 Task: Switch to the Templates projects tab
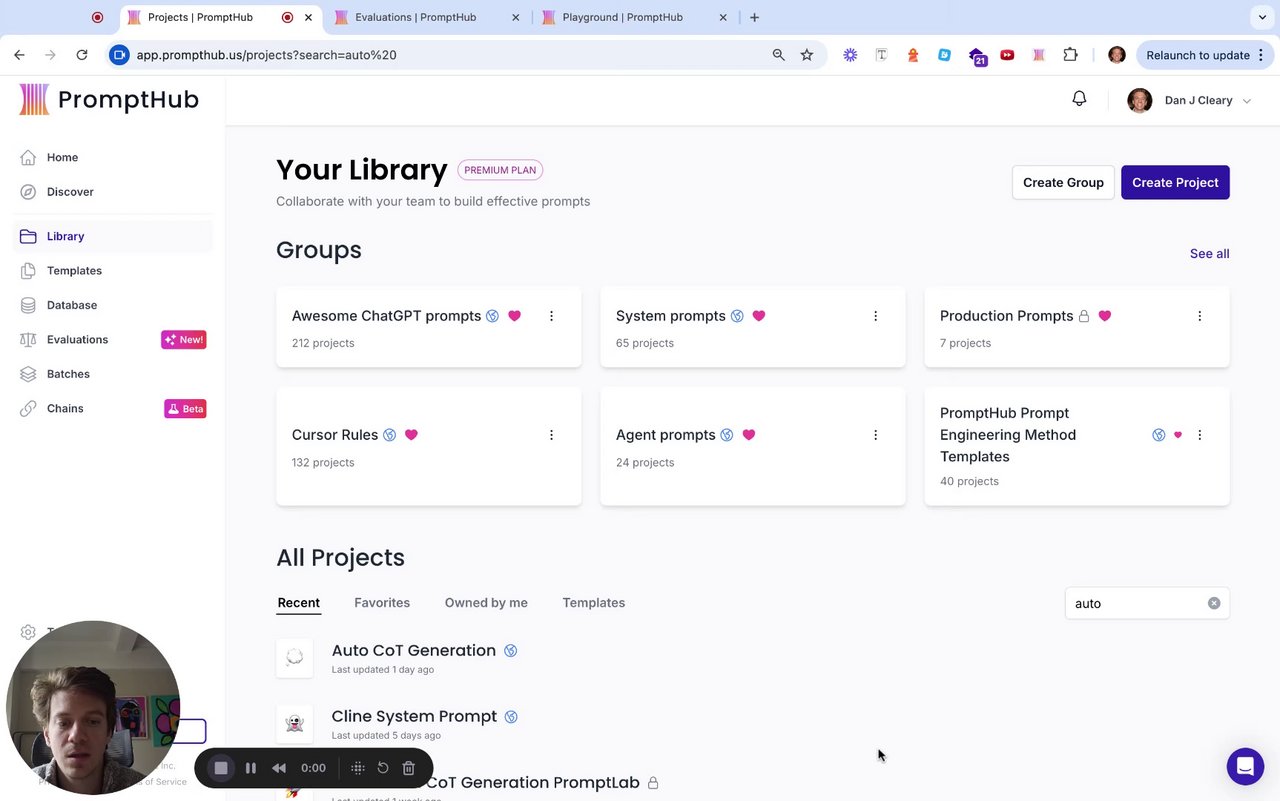tap(594, 603)
